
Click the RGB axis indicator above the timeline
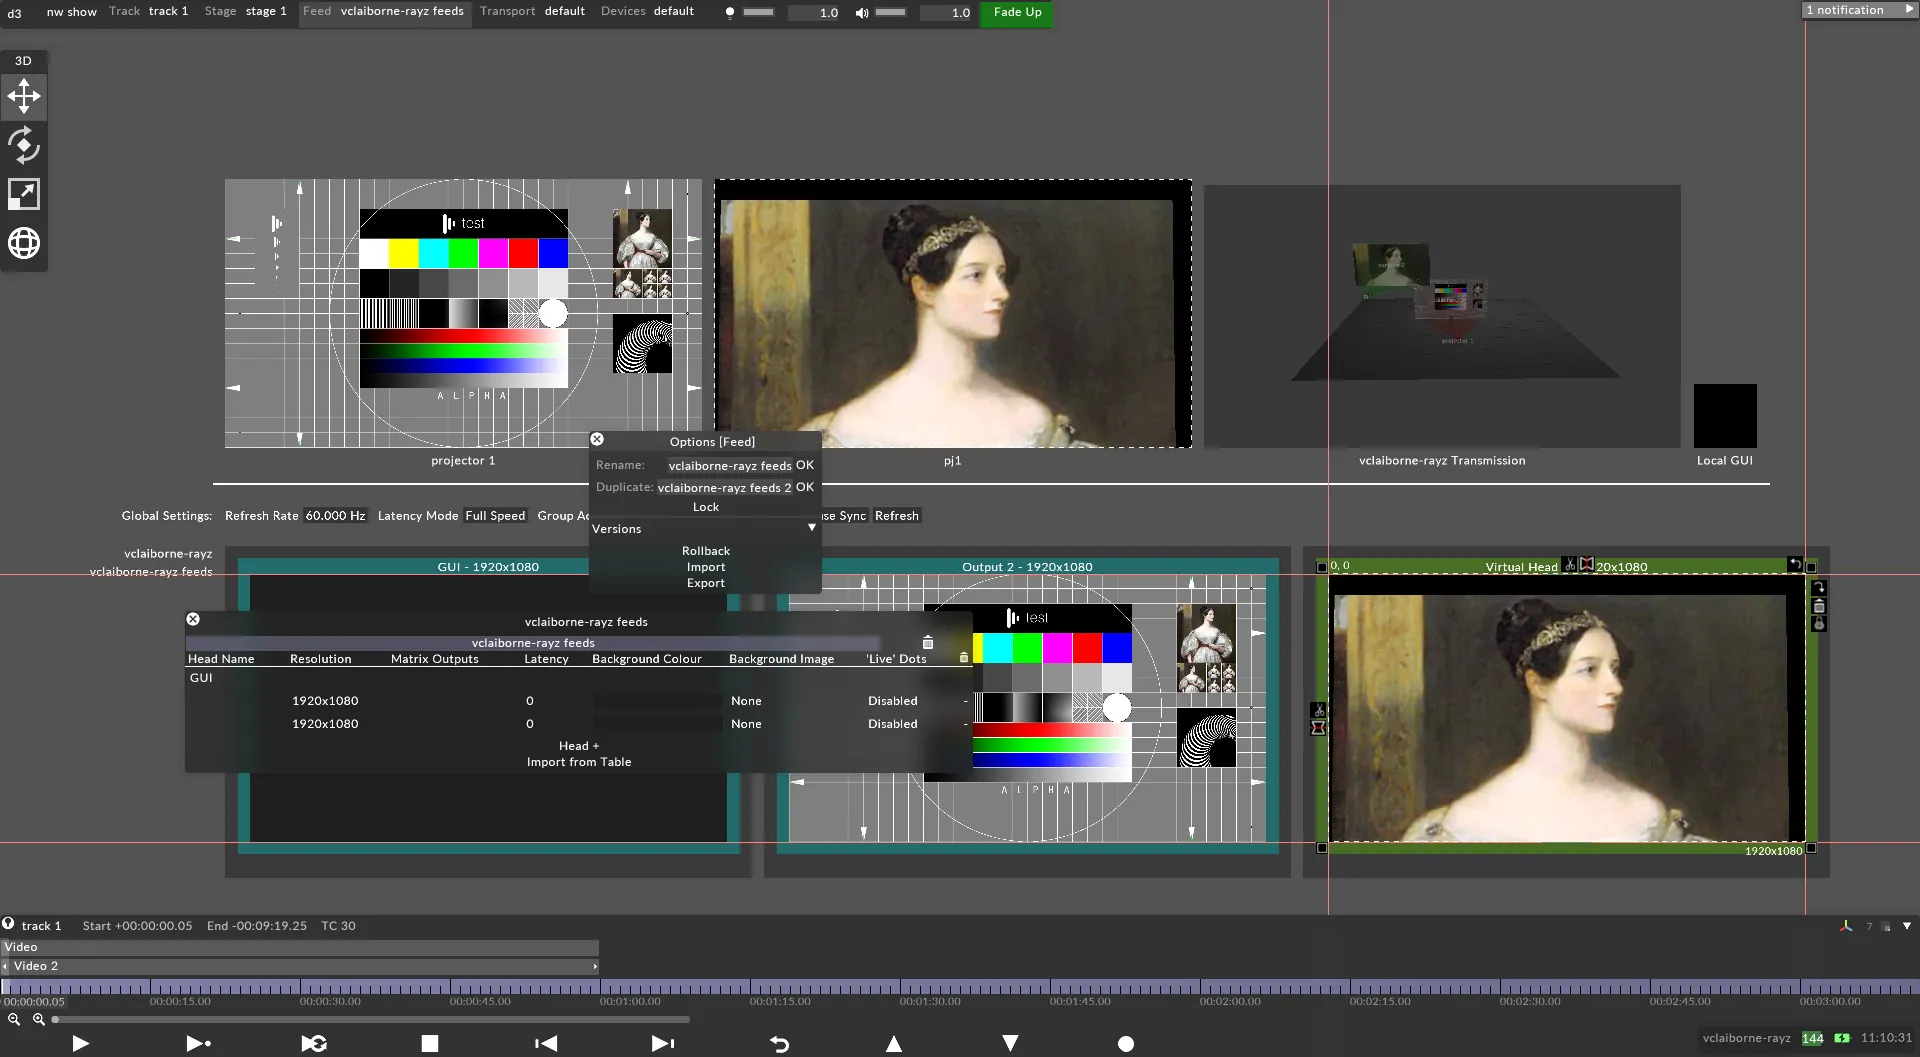click(1845, 925)
